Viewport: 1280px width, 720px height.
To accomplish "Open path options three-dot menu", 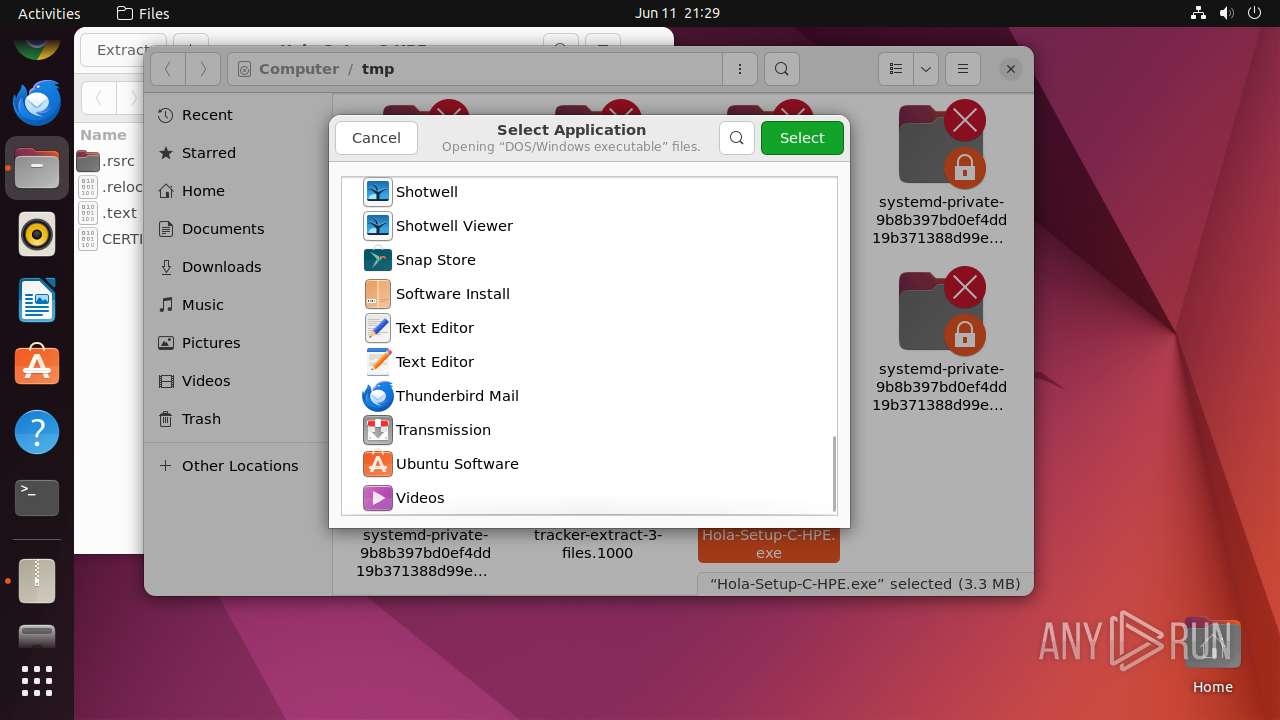I will pyautogui.click(x=740, y=69).
